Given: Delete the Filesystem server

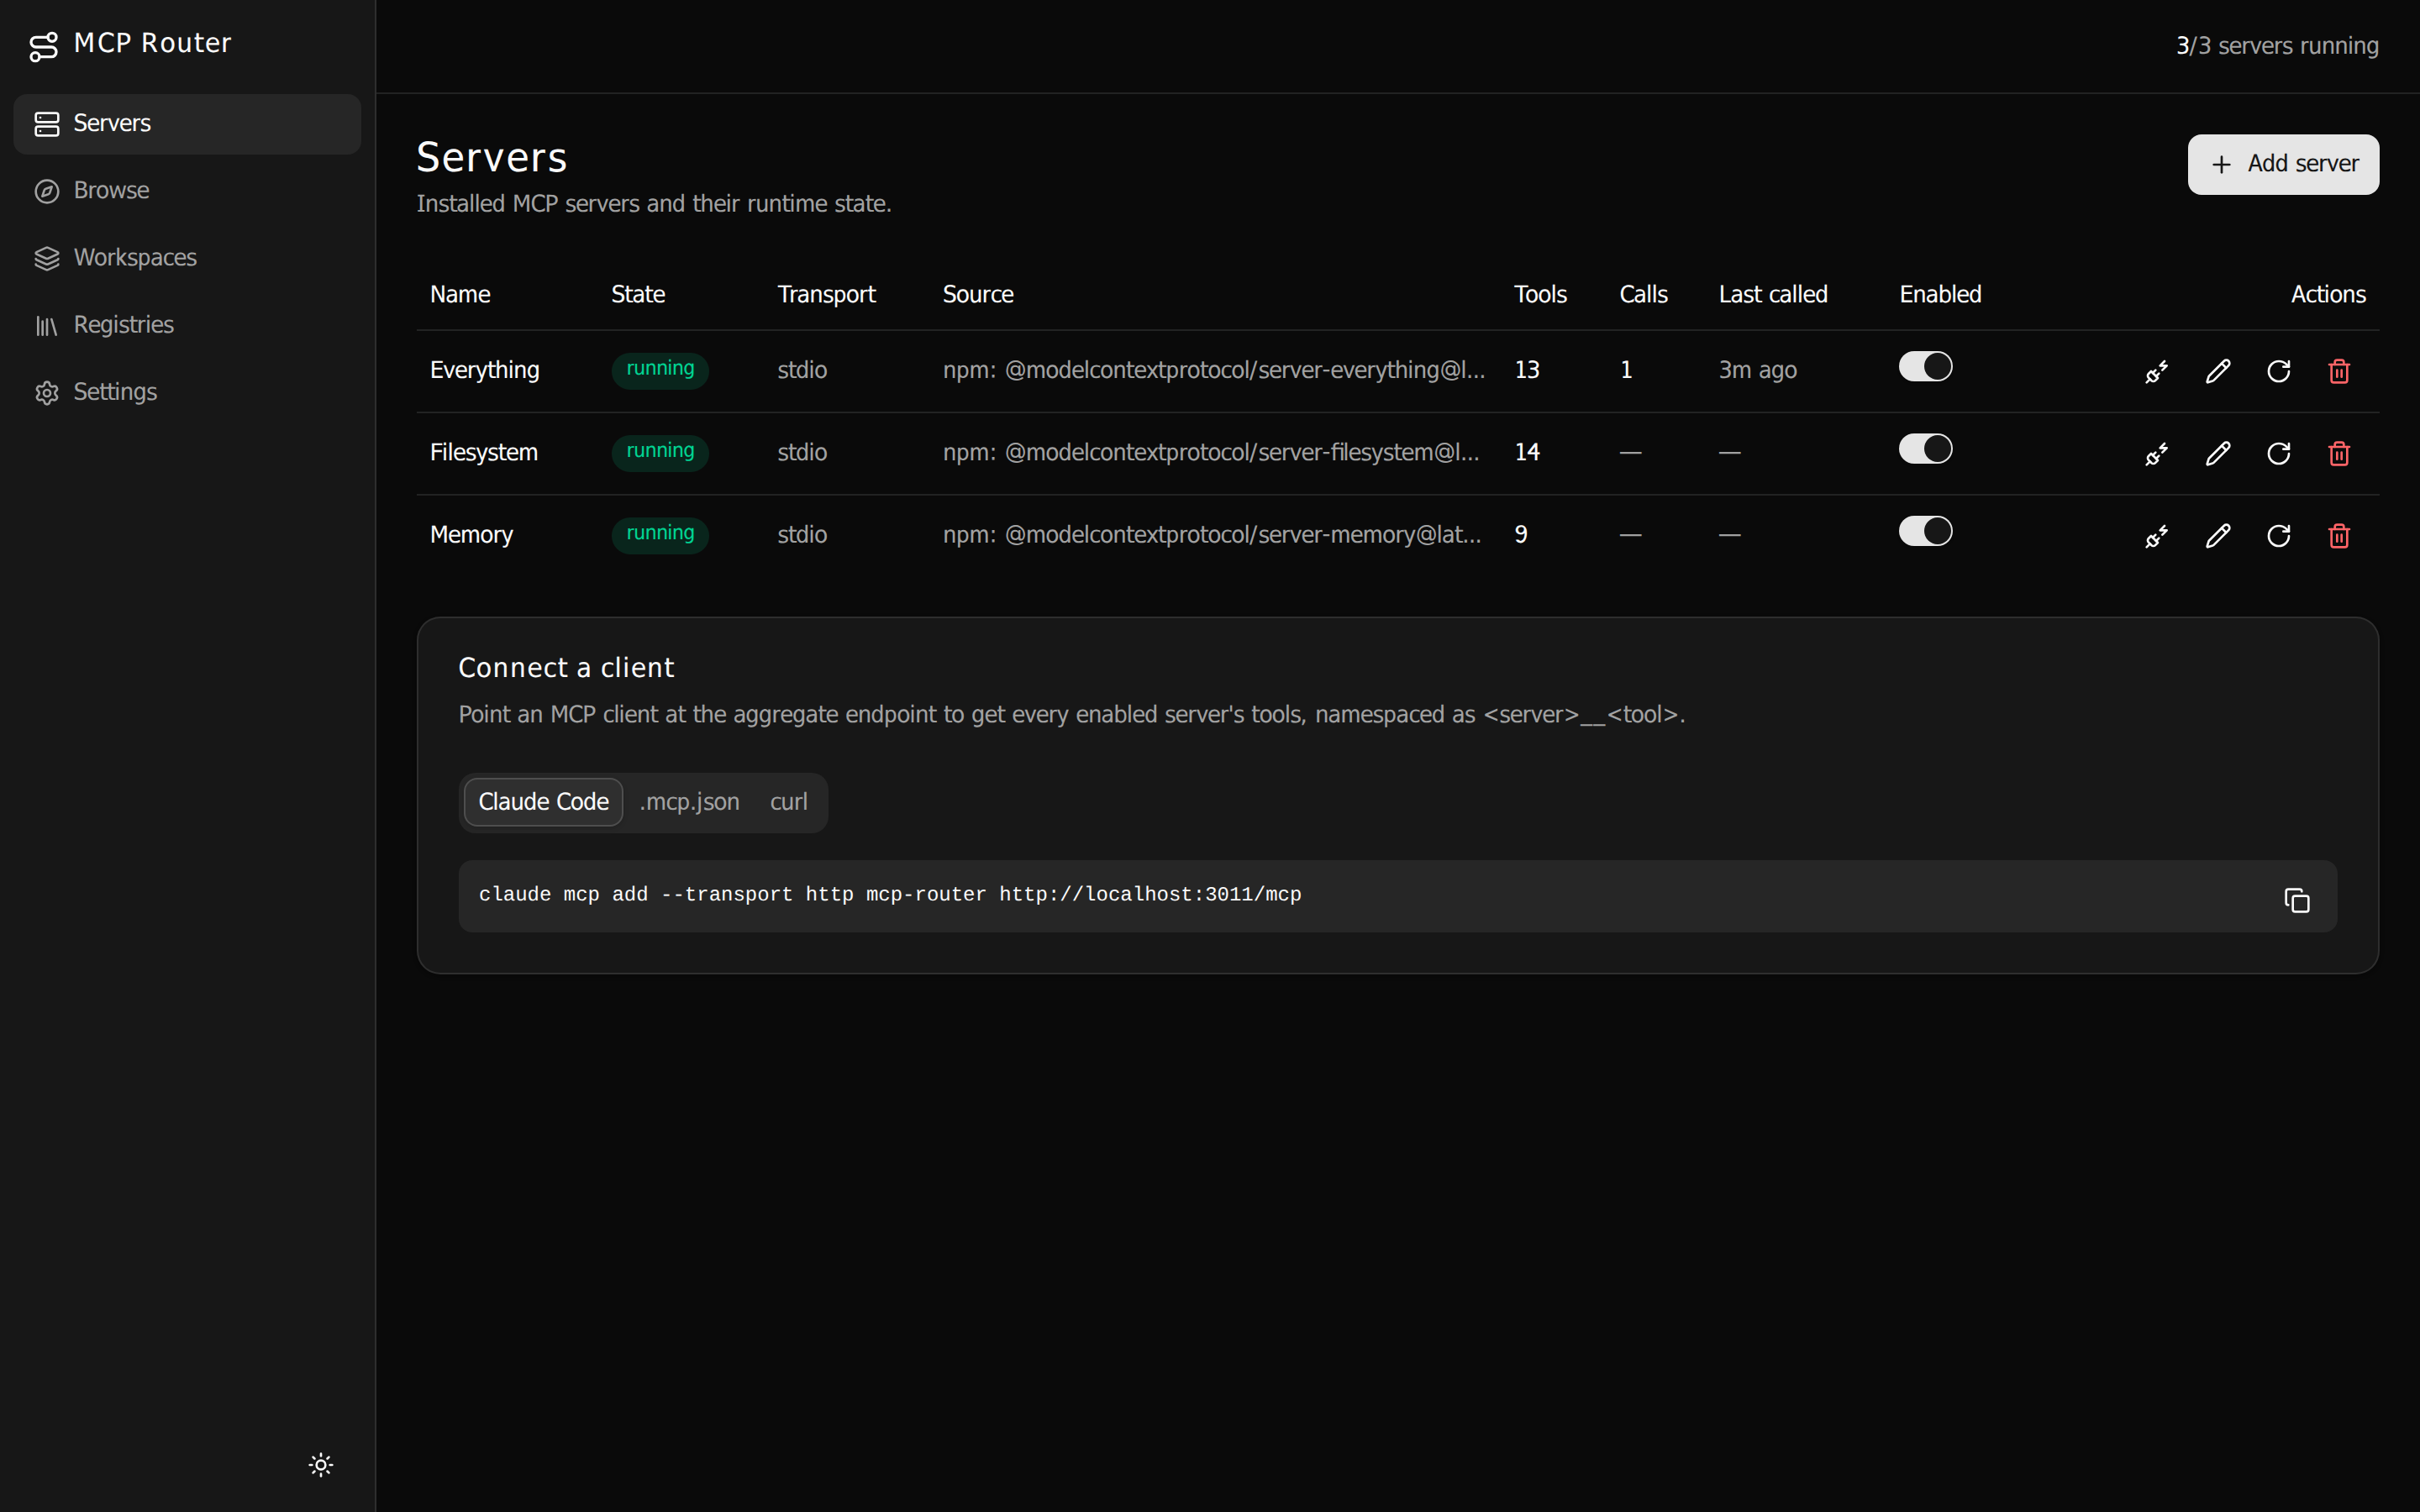Looking at the screenshot, I should 2339,454.
